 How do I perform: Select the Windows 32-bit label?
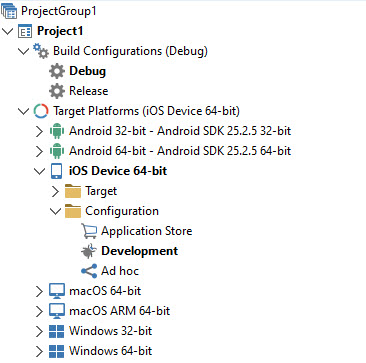click(111, 331)
